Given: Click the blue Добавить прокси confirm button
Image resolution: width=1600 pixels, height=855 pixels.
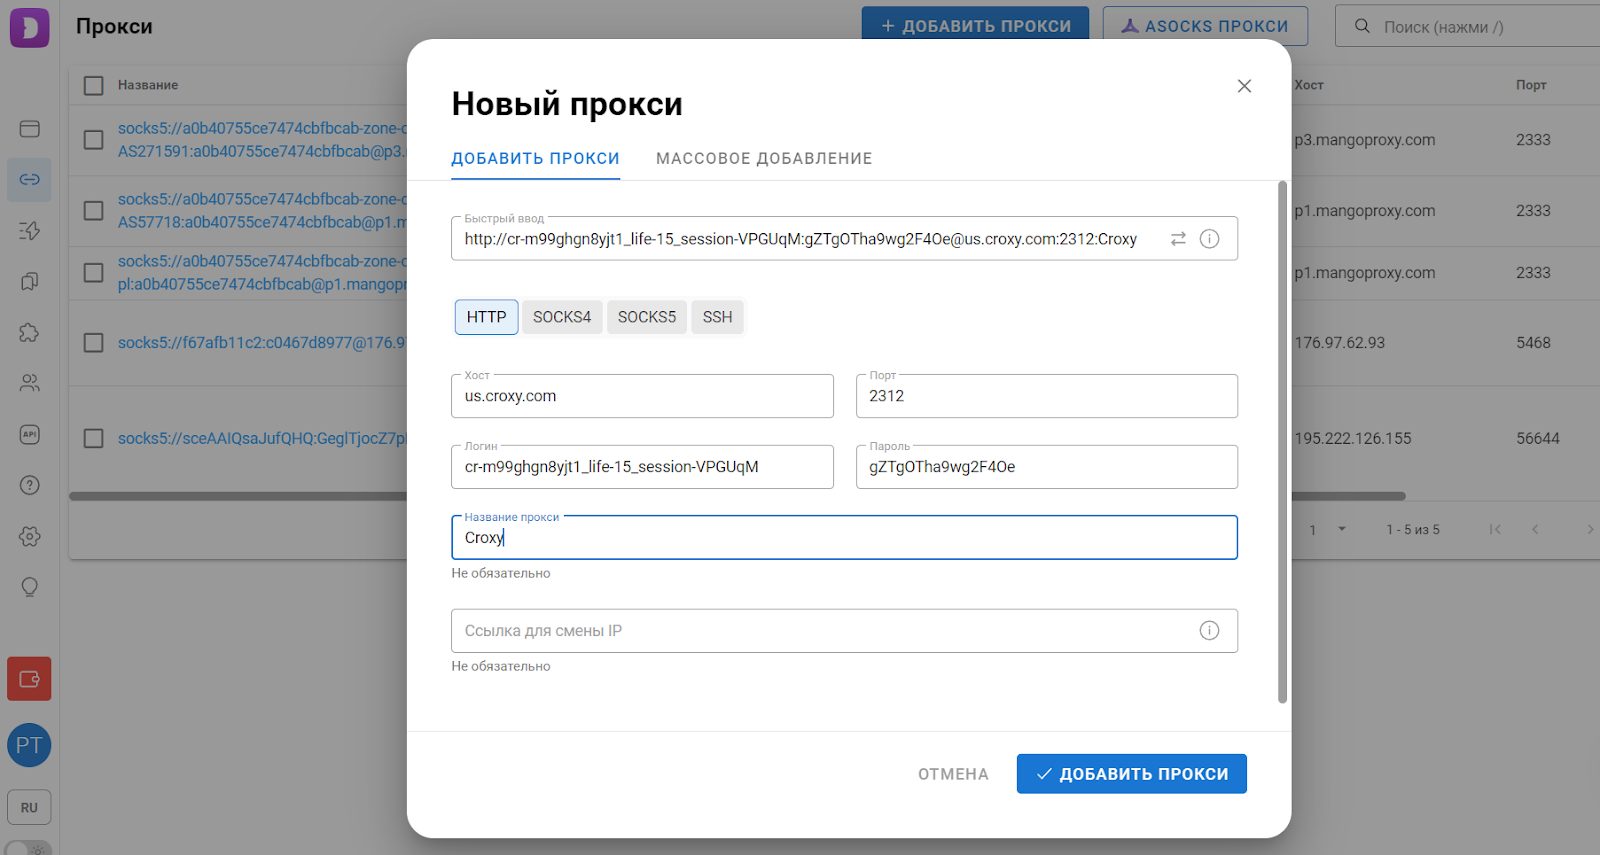Looking at the screenshot, I should pyautogui.click(x=1131, y=774).
